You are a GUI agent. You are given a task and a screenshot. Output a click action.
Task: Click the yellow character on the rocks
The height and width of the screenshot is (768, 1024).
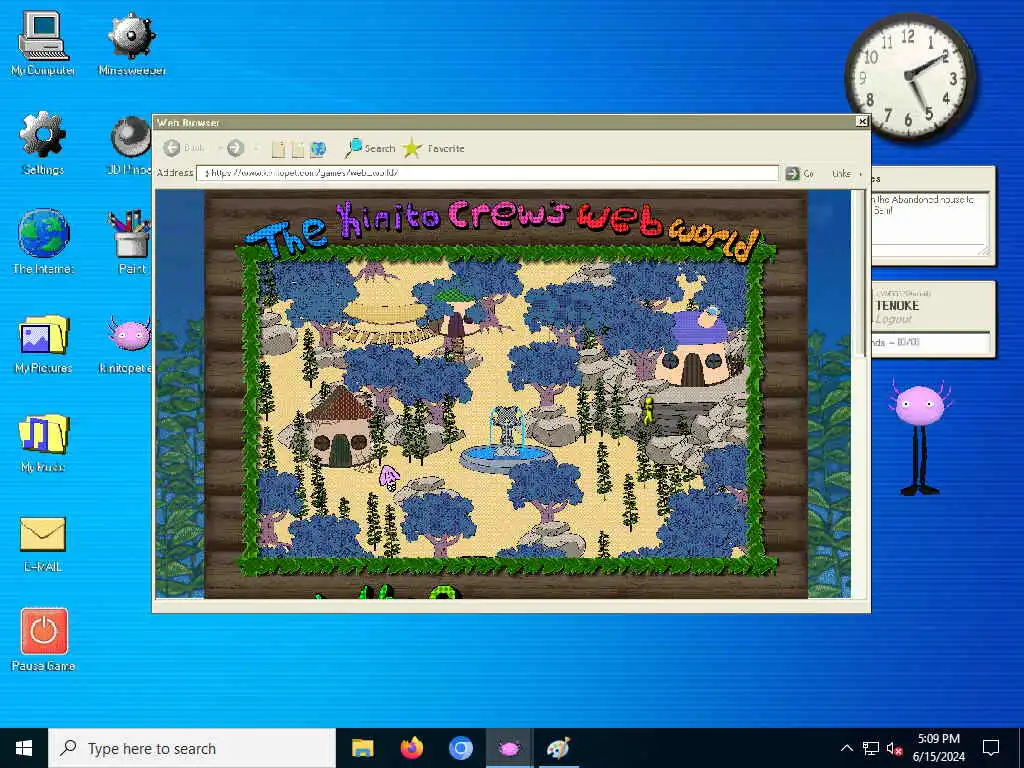coord(648,411)
